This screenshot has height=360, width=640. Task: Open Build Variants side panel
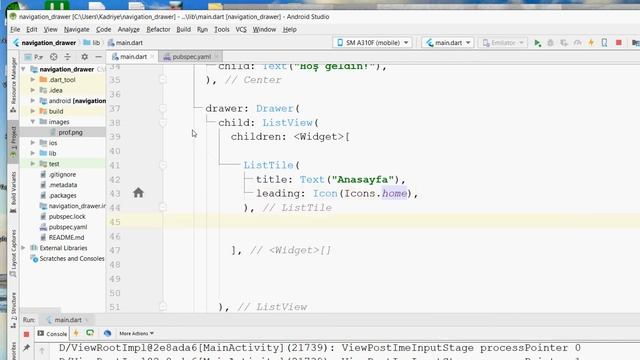[13, 192]
